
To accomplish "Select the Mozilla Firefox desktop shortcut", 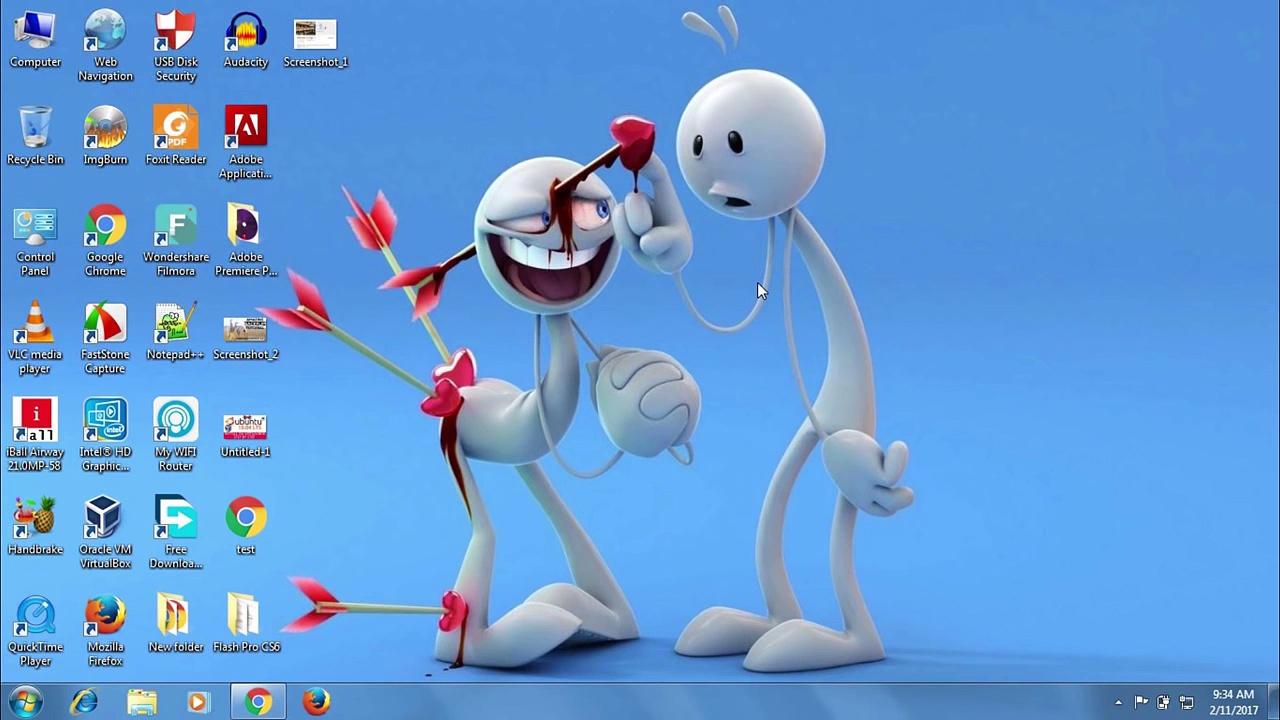I will click(x=105, y=631).
